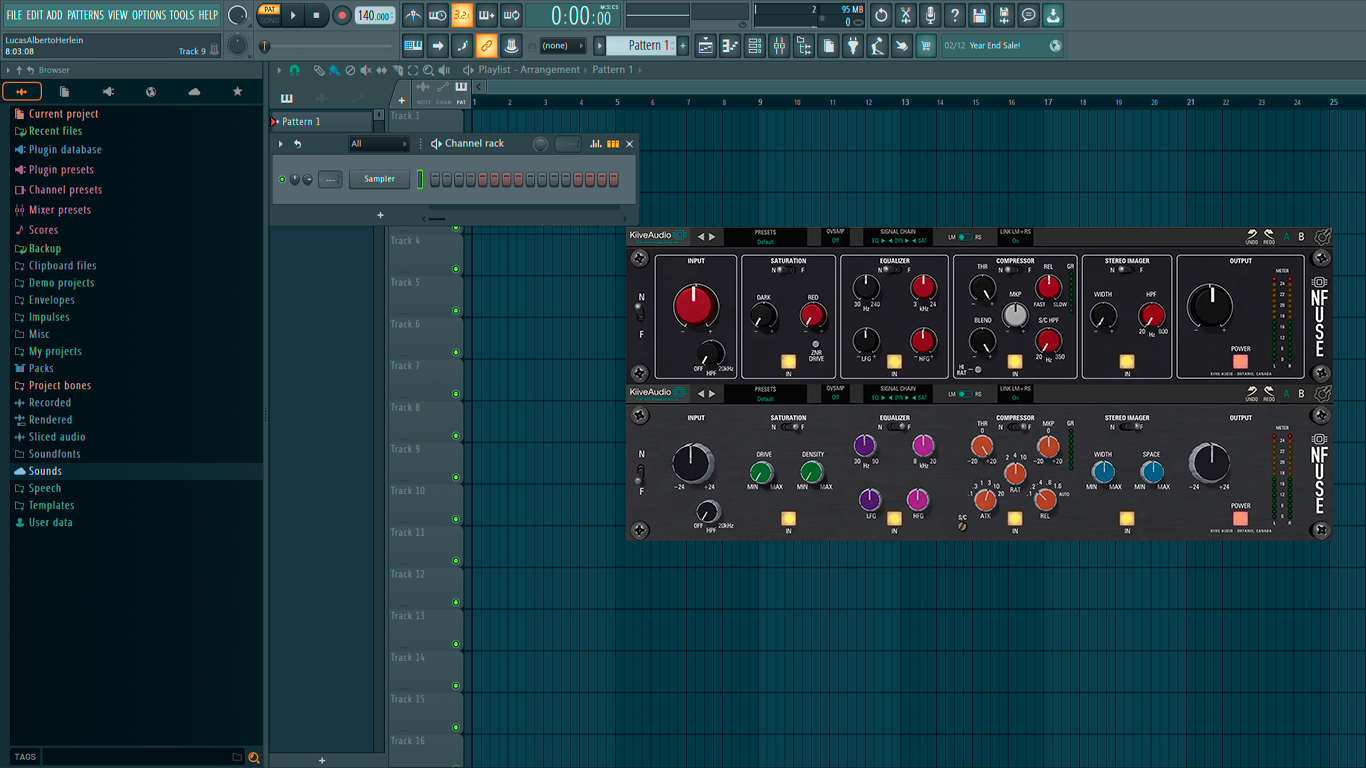The height and width of the screenshot is (768, 1366).
Task: Open the TOOLS menu
Action: [x=182, y=15]
